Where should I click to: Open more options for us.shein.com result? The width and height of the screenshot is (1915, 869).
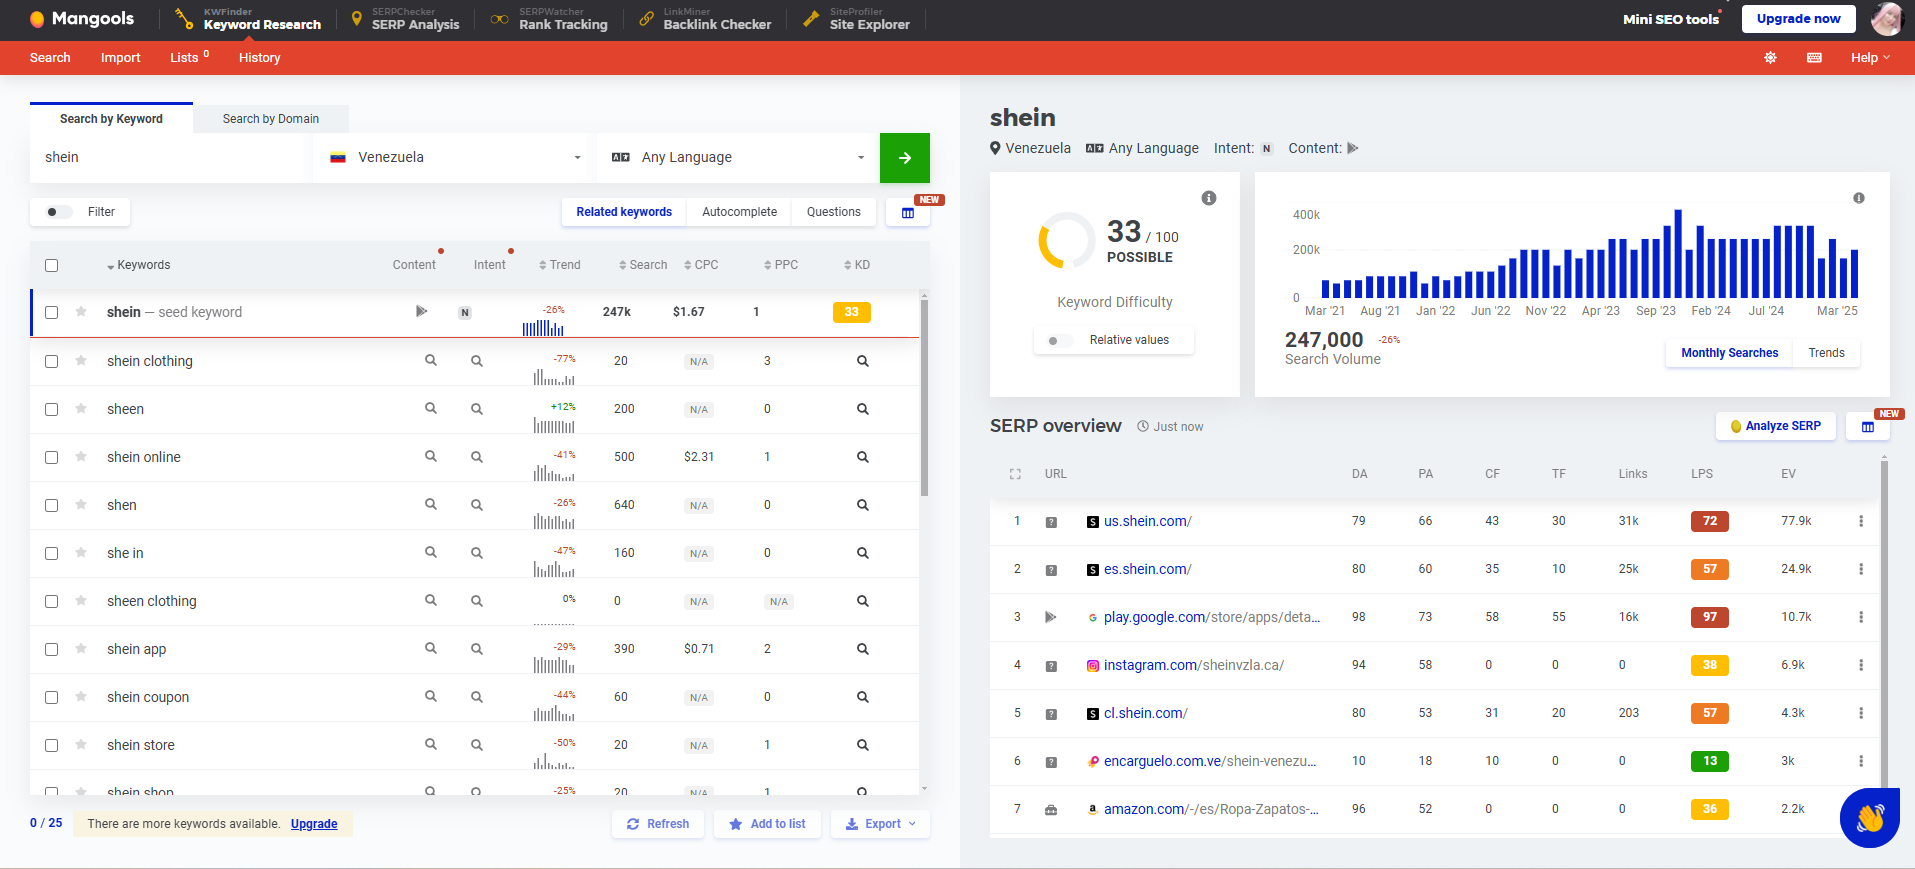(1861, 521)
